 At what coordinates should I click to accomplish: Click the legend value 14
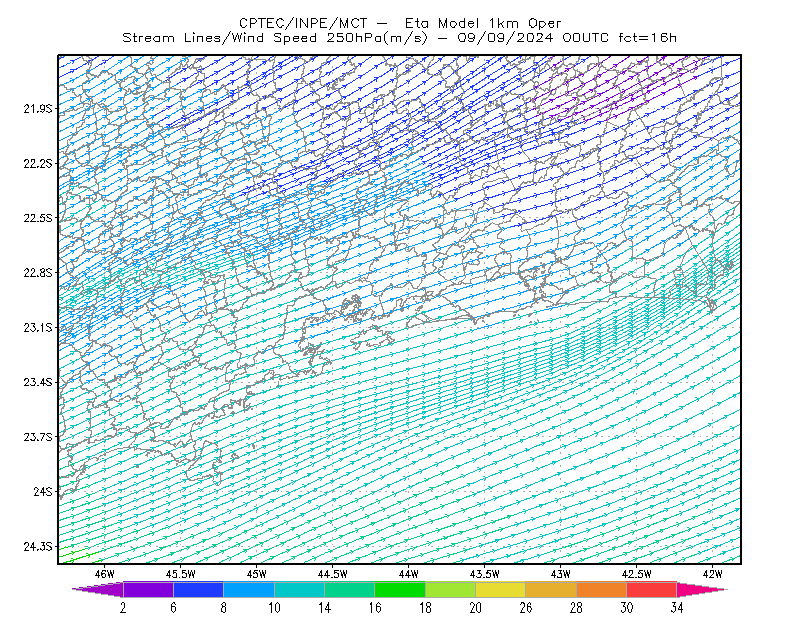pyautogui.click(x=324, y=608)
